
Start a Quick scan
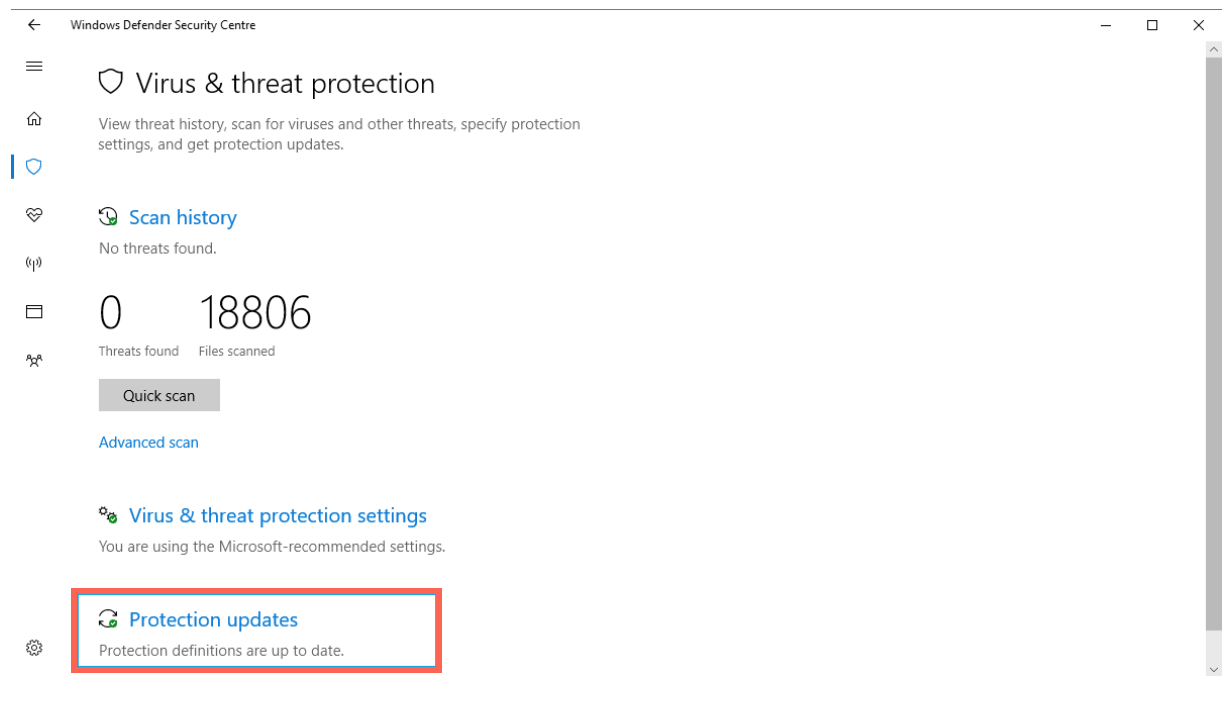tap(159, 395)
